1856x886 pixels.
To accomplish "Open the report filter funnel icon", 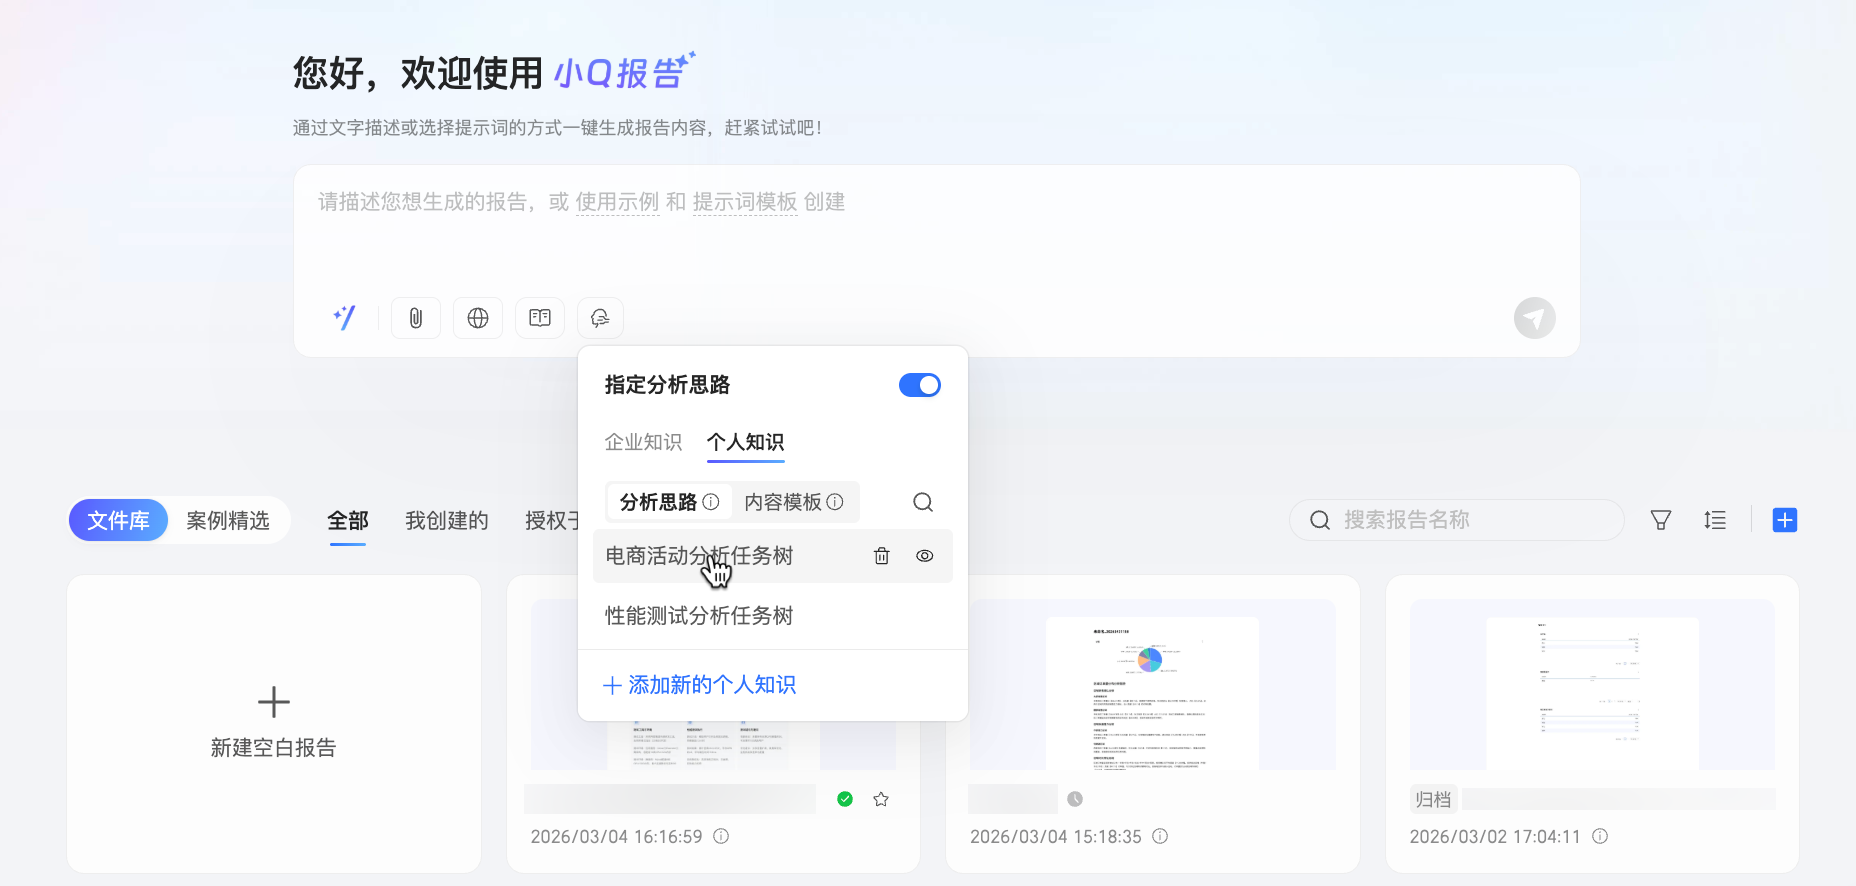I will (1661, 520).
